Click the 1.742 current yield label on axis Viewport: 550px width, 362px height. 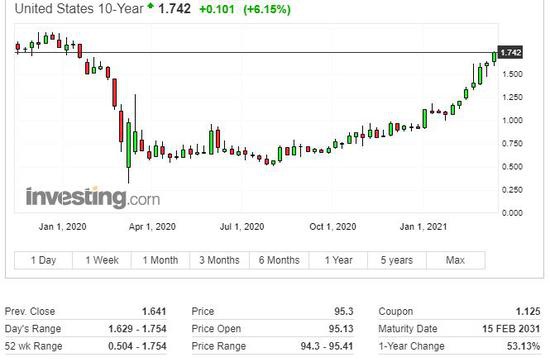click(x=510, y=53)
